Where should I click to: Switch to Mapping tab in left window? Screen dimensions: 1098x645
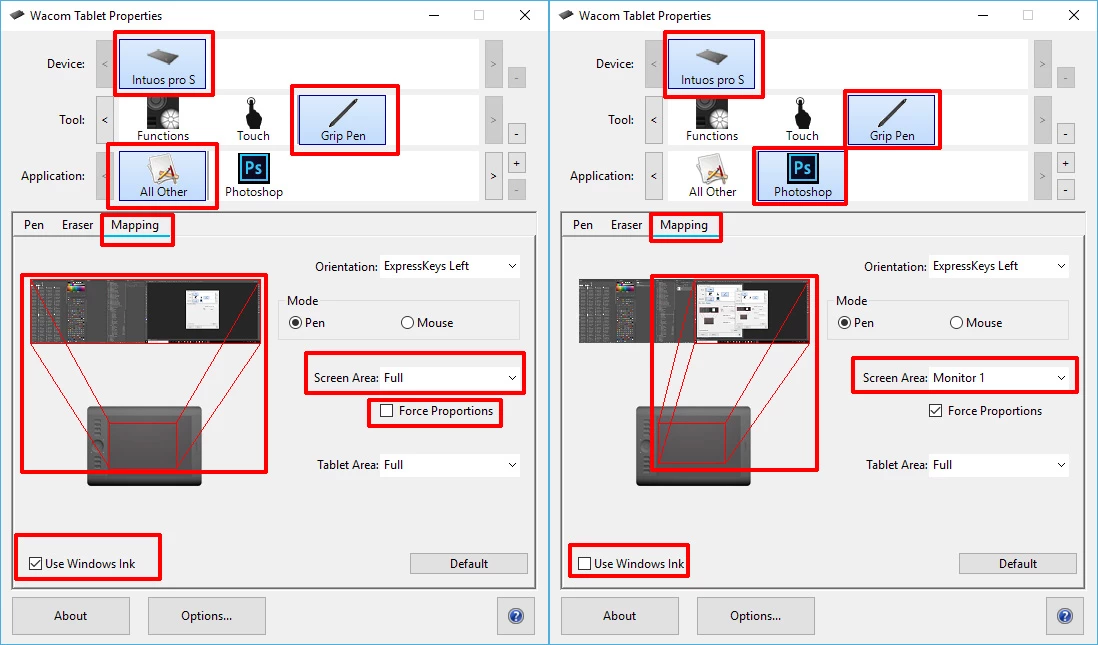click(135, 225)
